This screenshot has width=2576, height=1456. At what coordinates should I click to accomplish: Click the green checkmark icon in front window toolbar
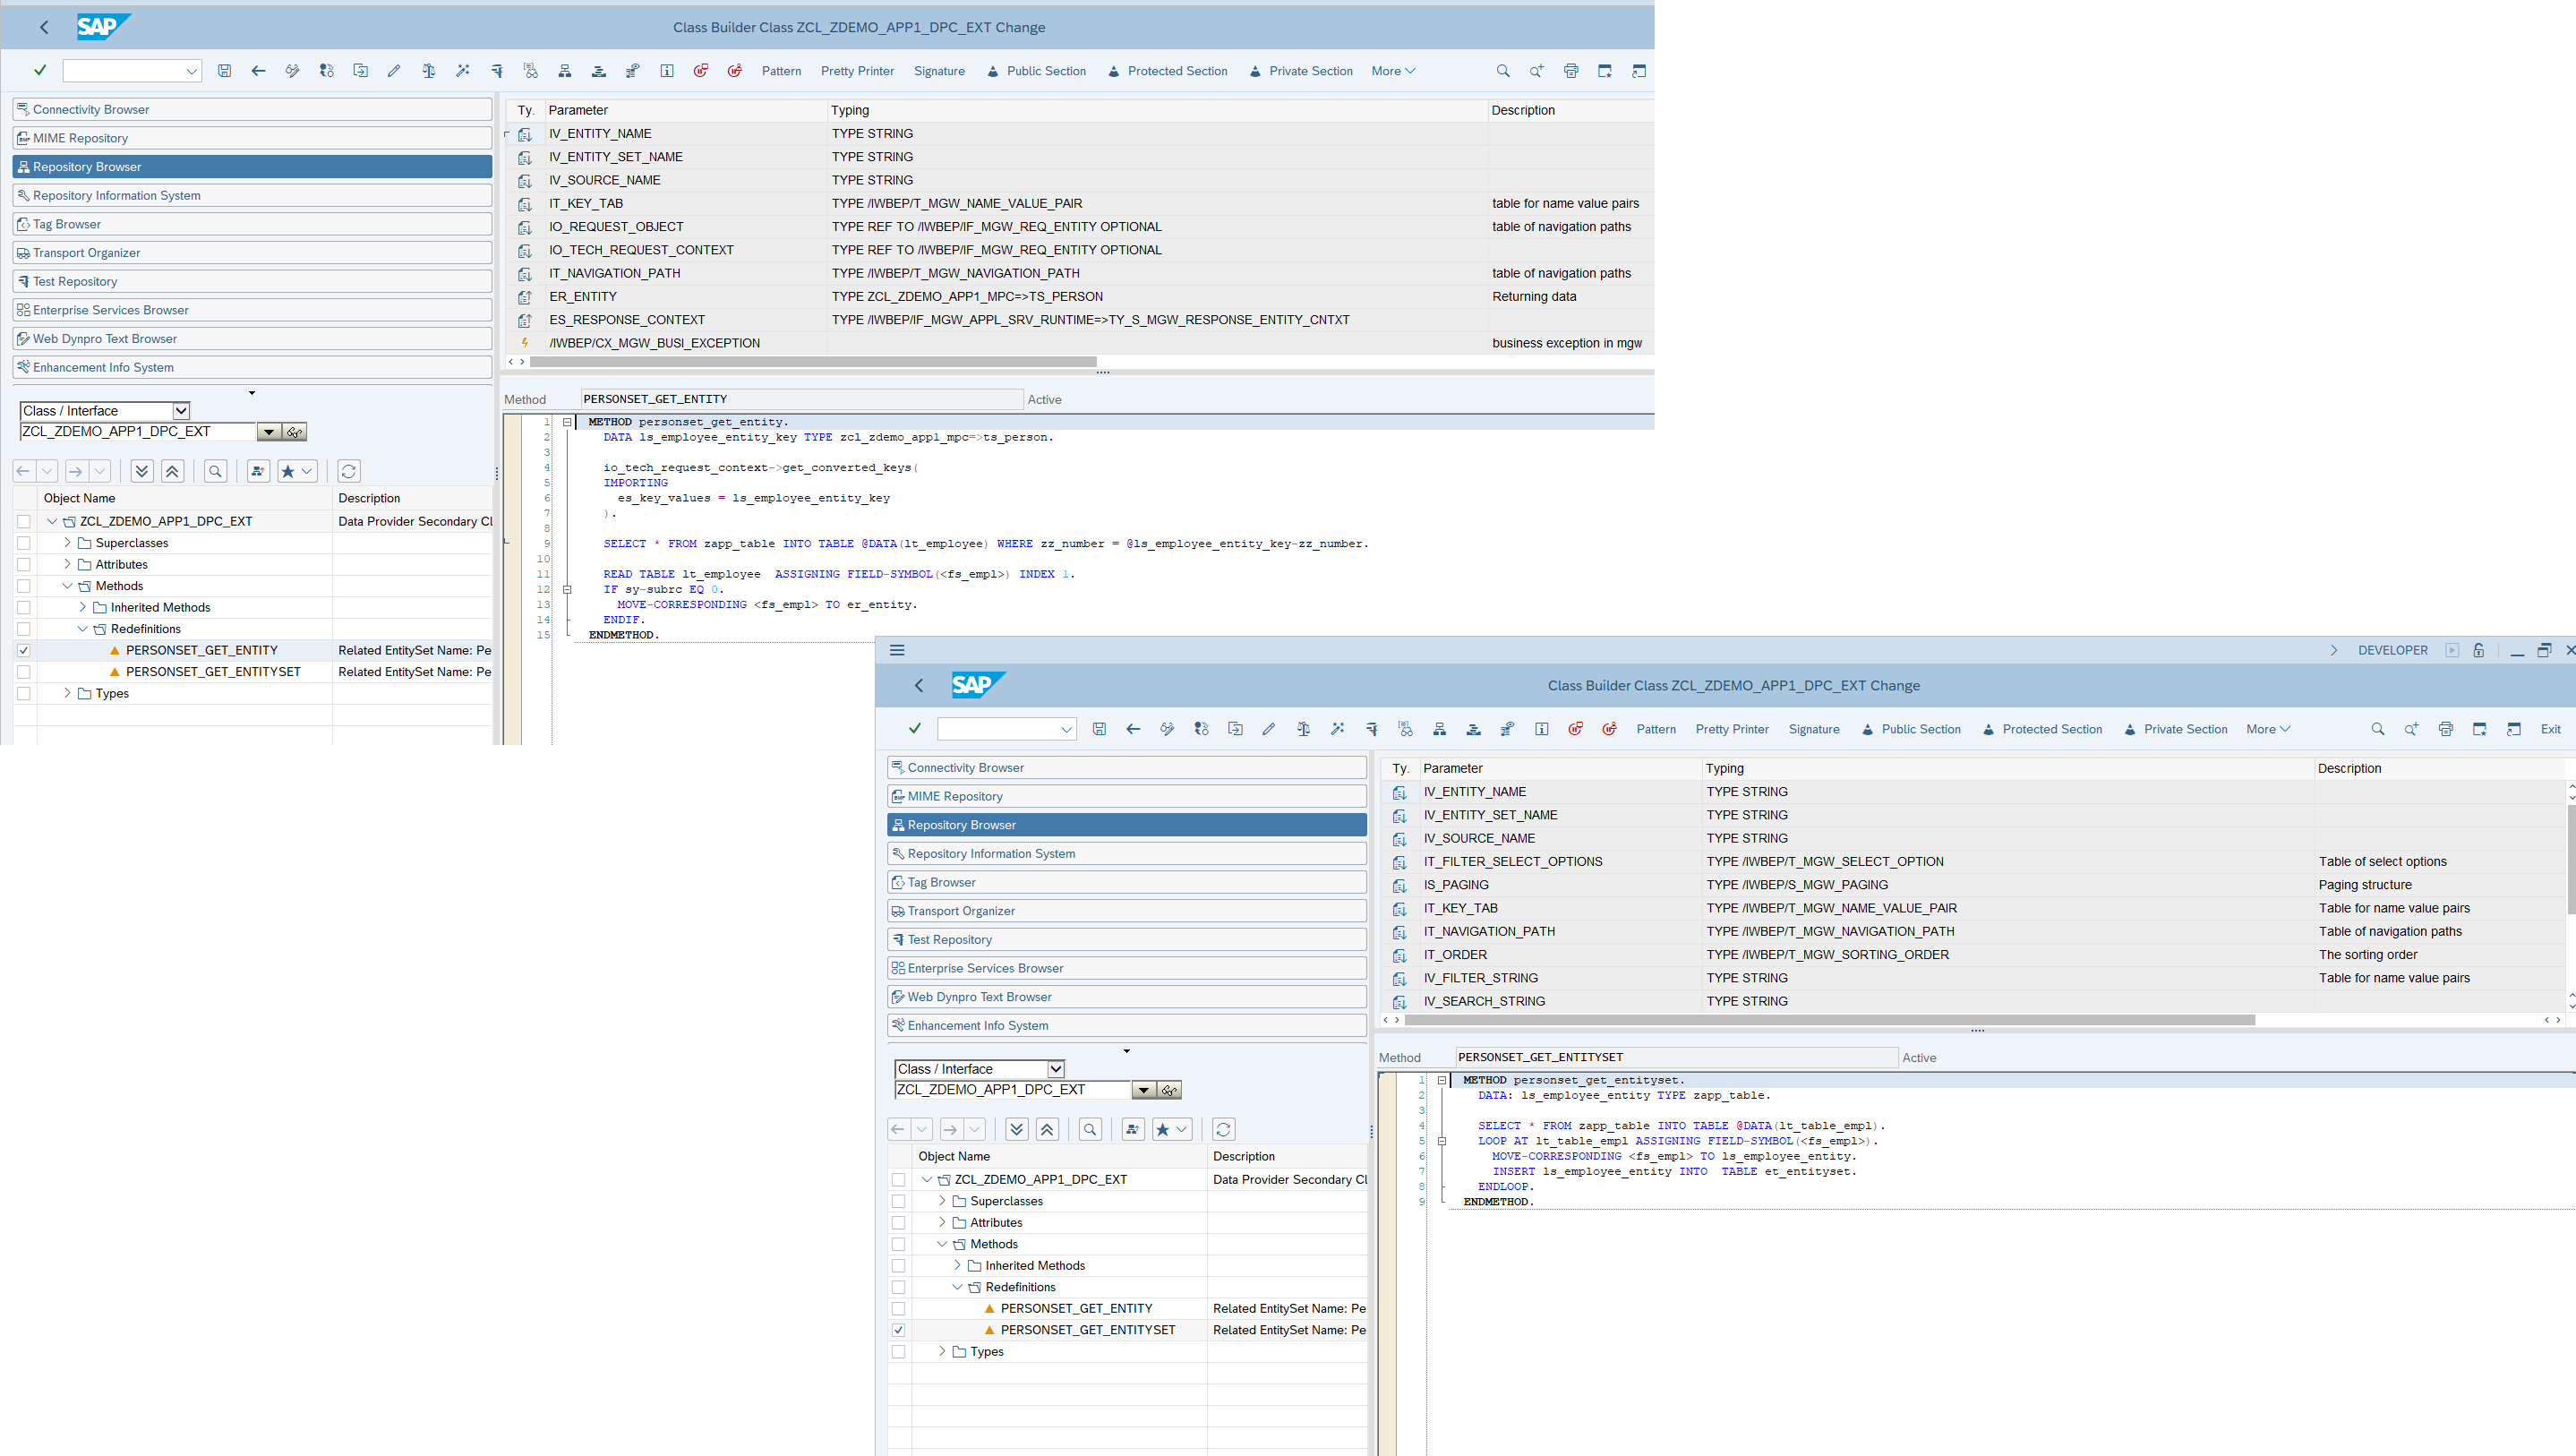[x=915, y=728]
